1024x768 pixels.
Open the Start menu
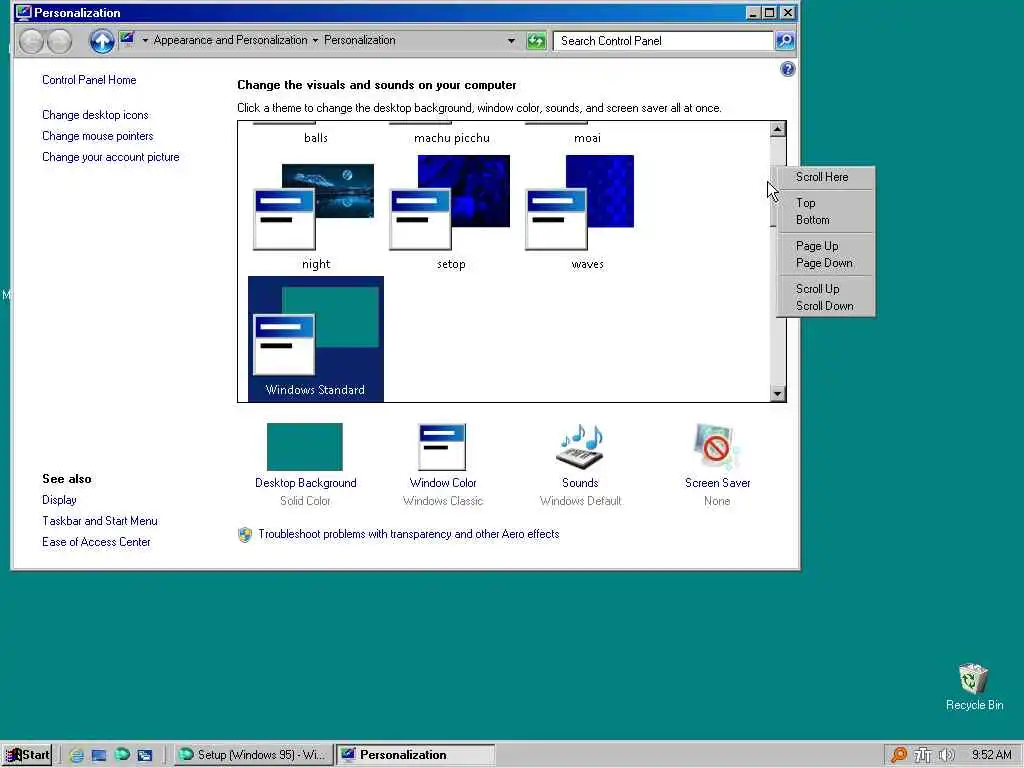point(27,755)
